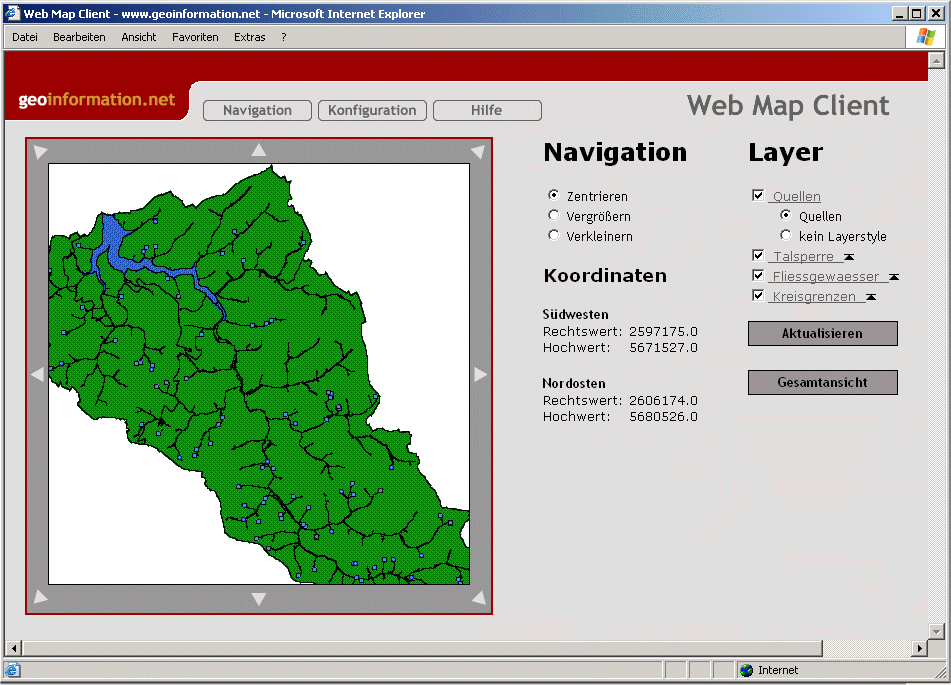Click the Nordosten Hochwert 5680526.0 value
951x685 pixels.
tap(663, 417)
